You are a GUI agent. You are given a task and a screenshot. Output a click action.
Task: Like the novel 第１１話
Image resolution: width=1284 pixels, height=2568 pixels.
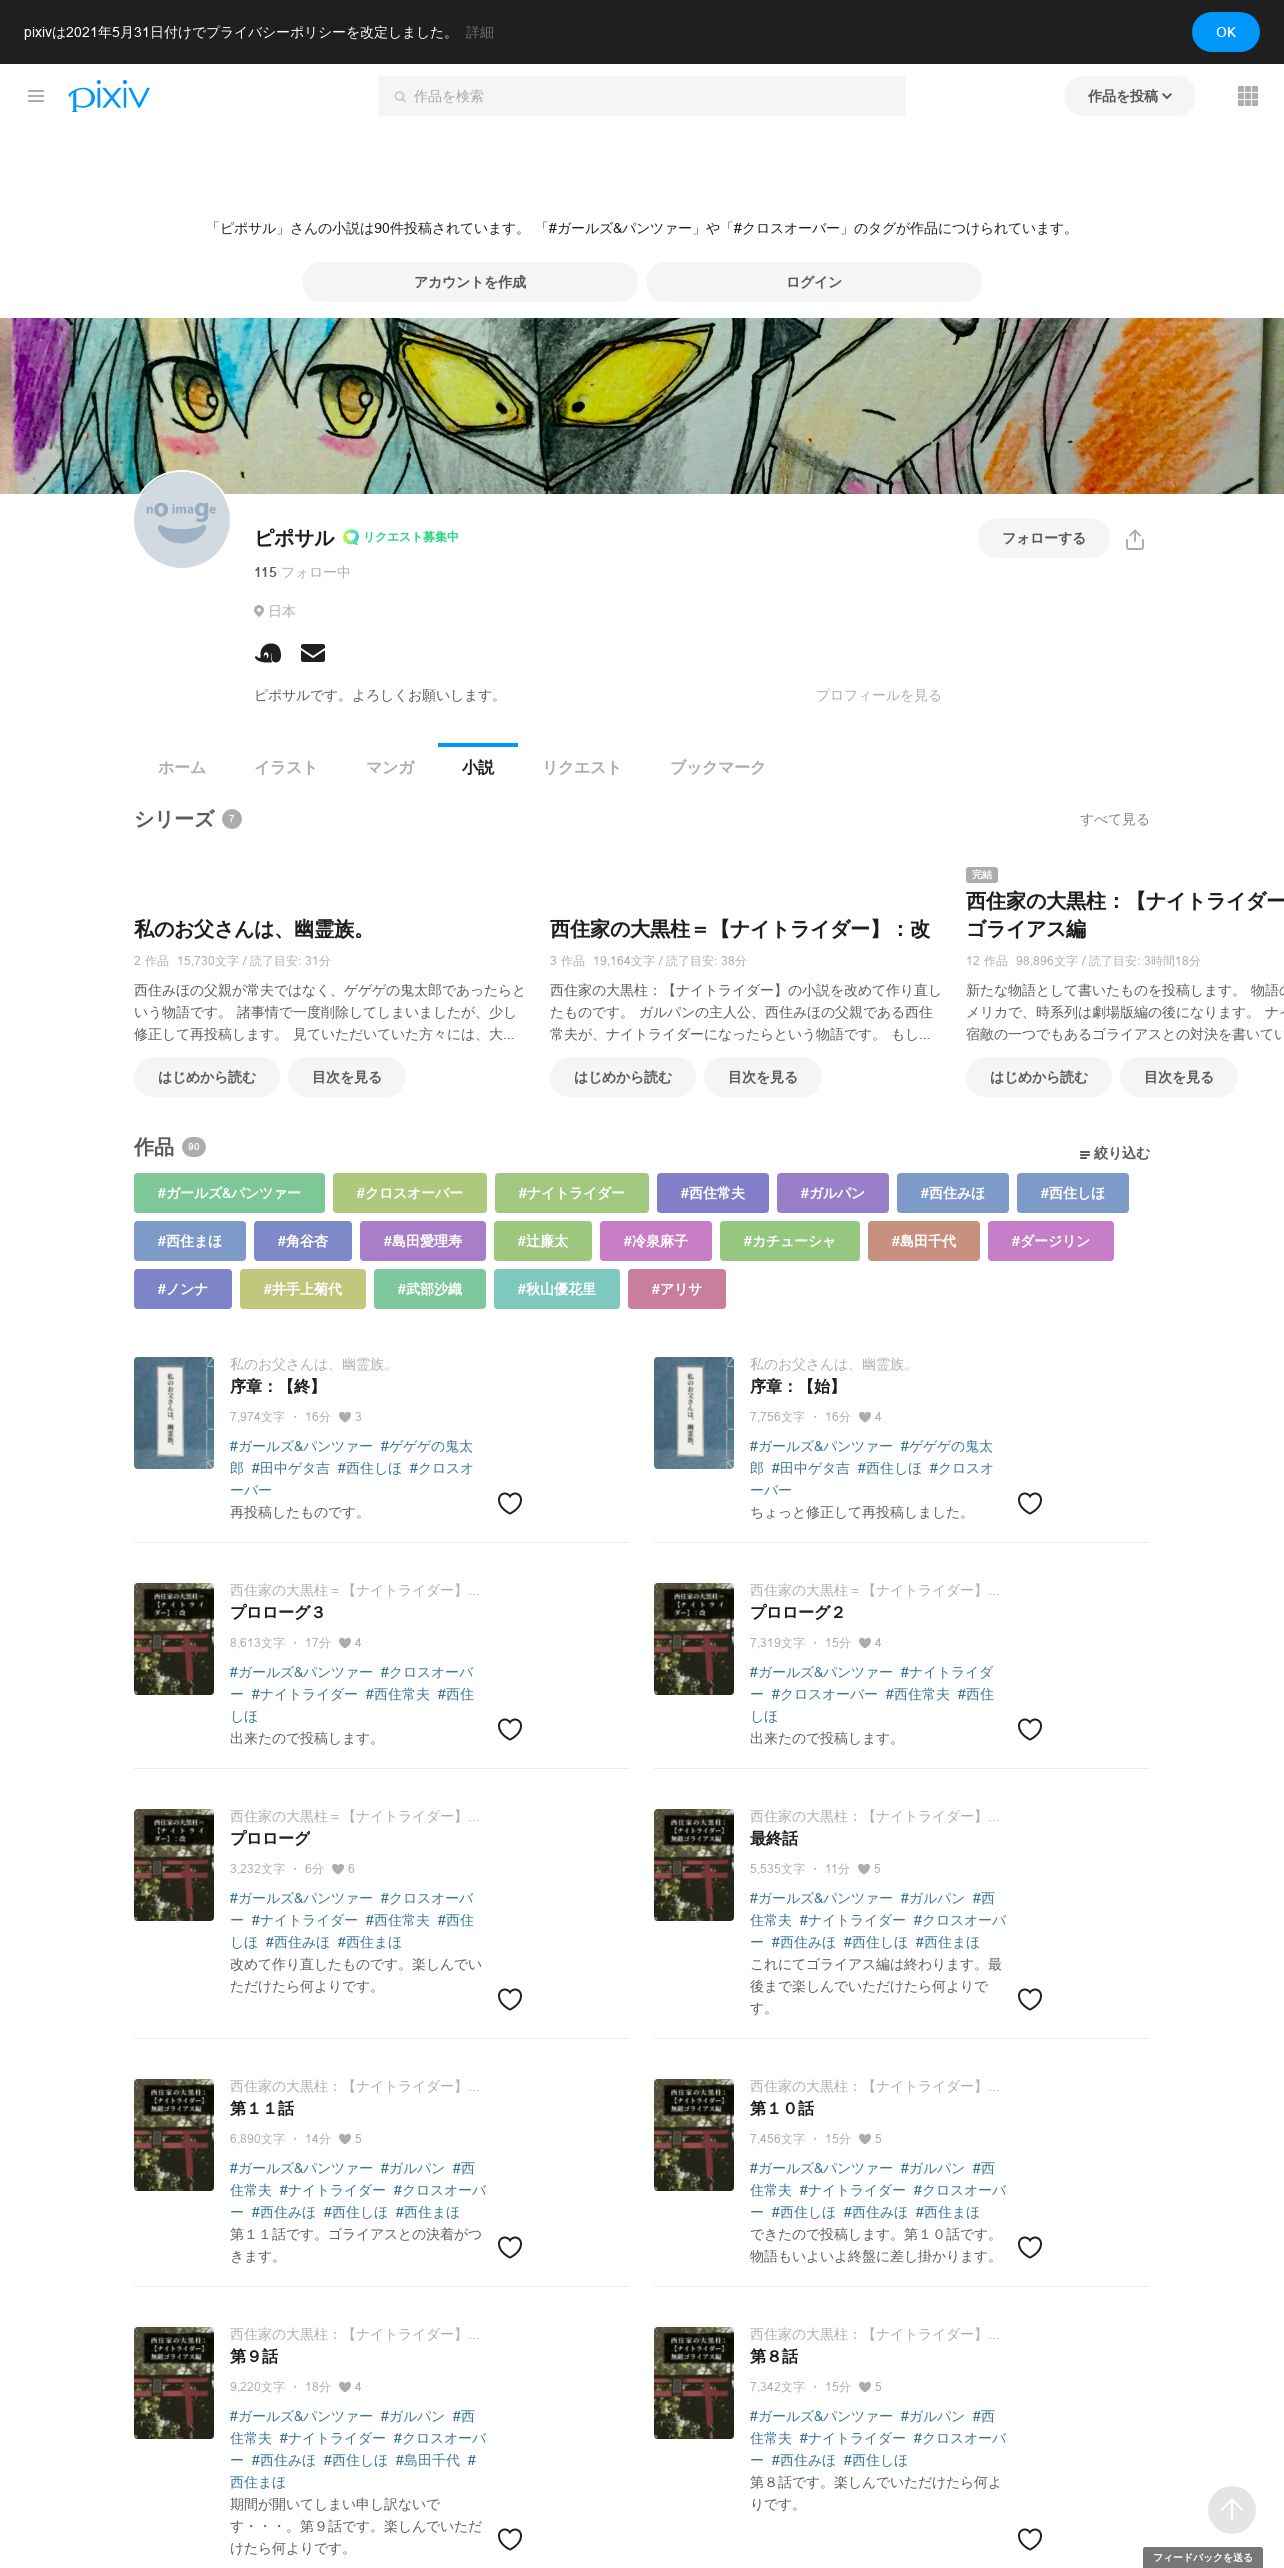coord(510,2247)
